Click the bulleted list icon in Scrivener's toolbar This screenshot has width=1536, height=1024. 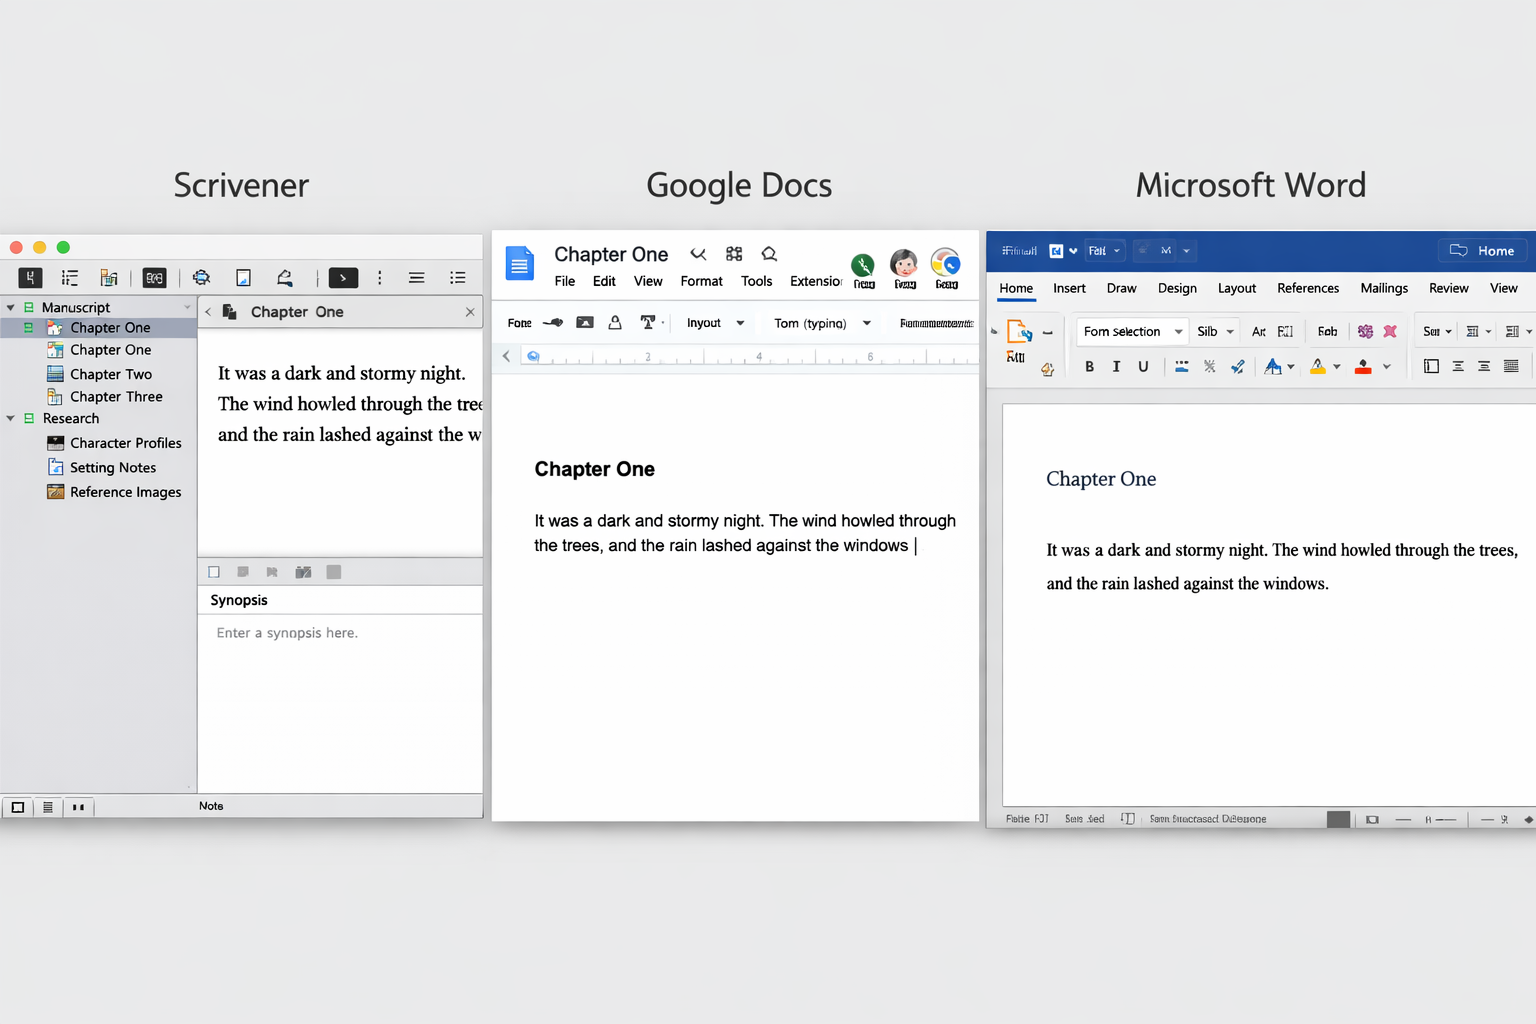coord(458,278)
